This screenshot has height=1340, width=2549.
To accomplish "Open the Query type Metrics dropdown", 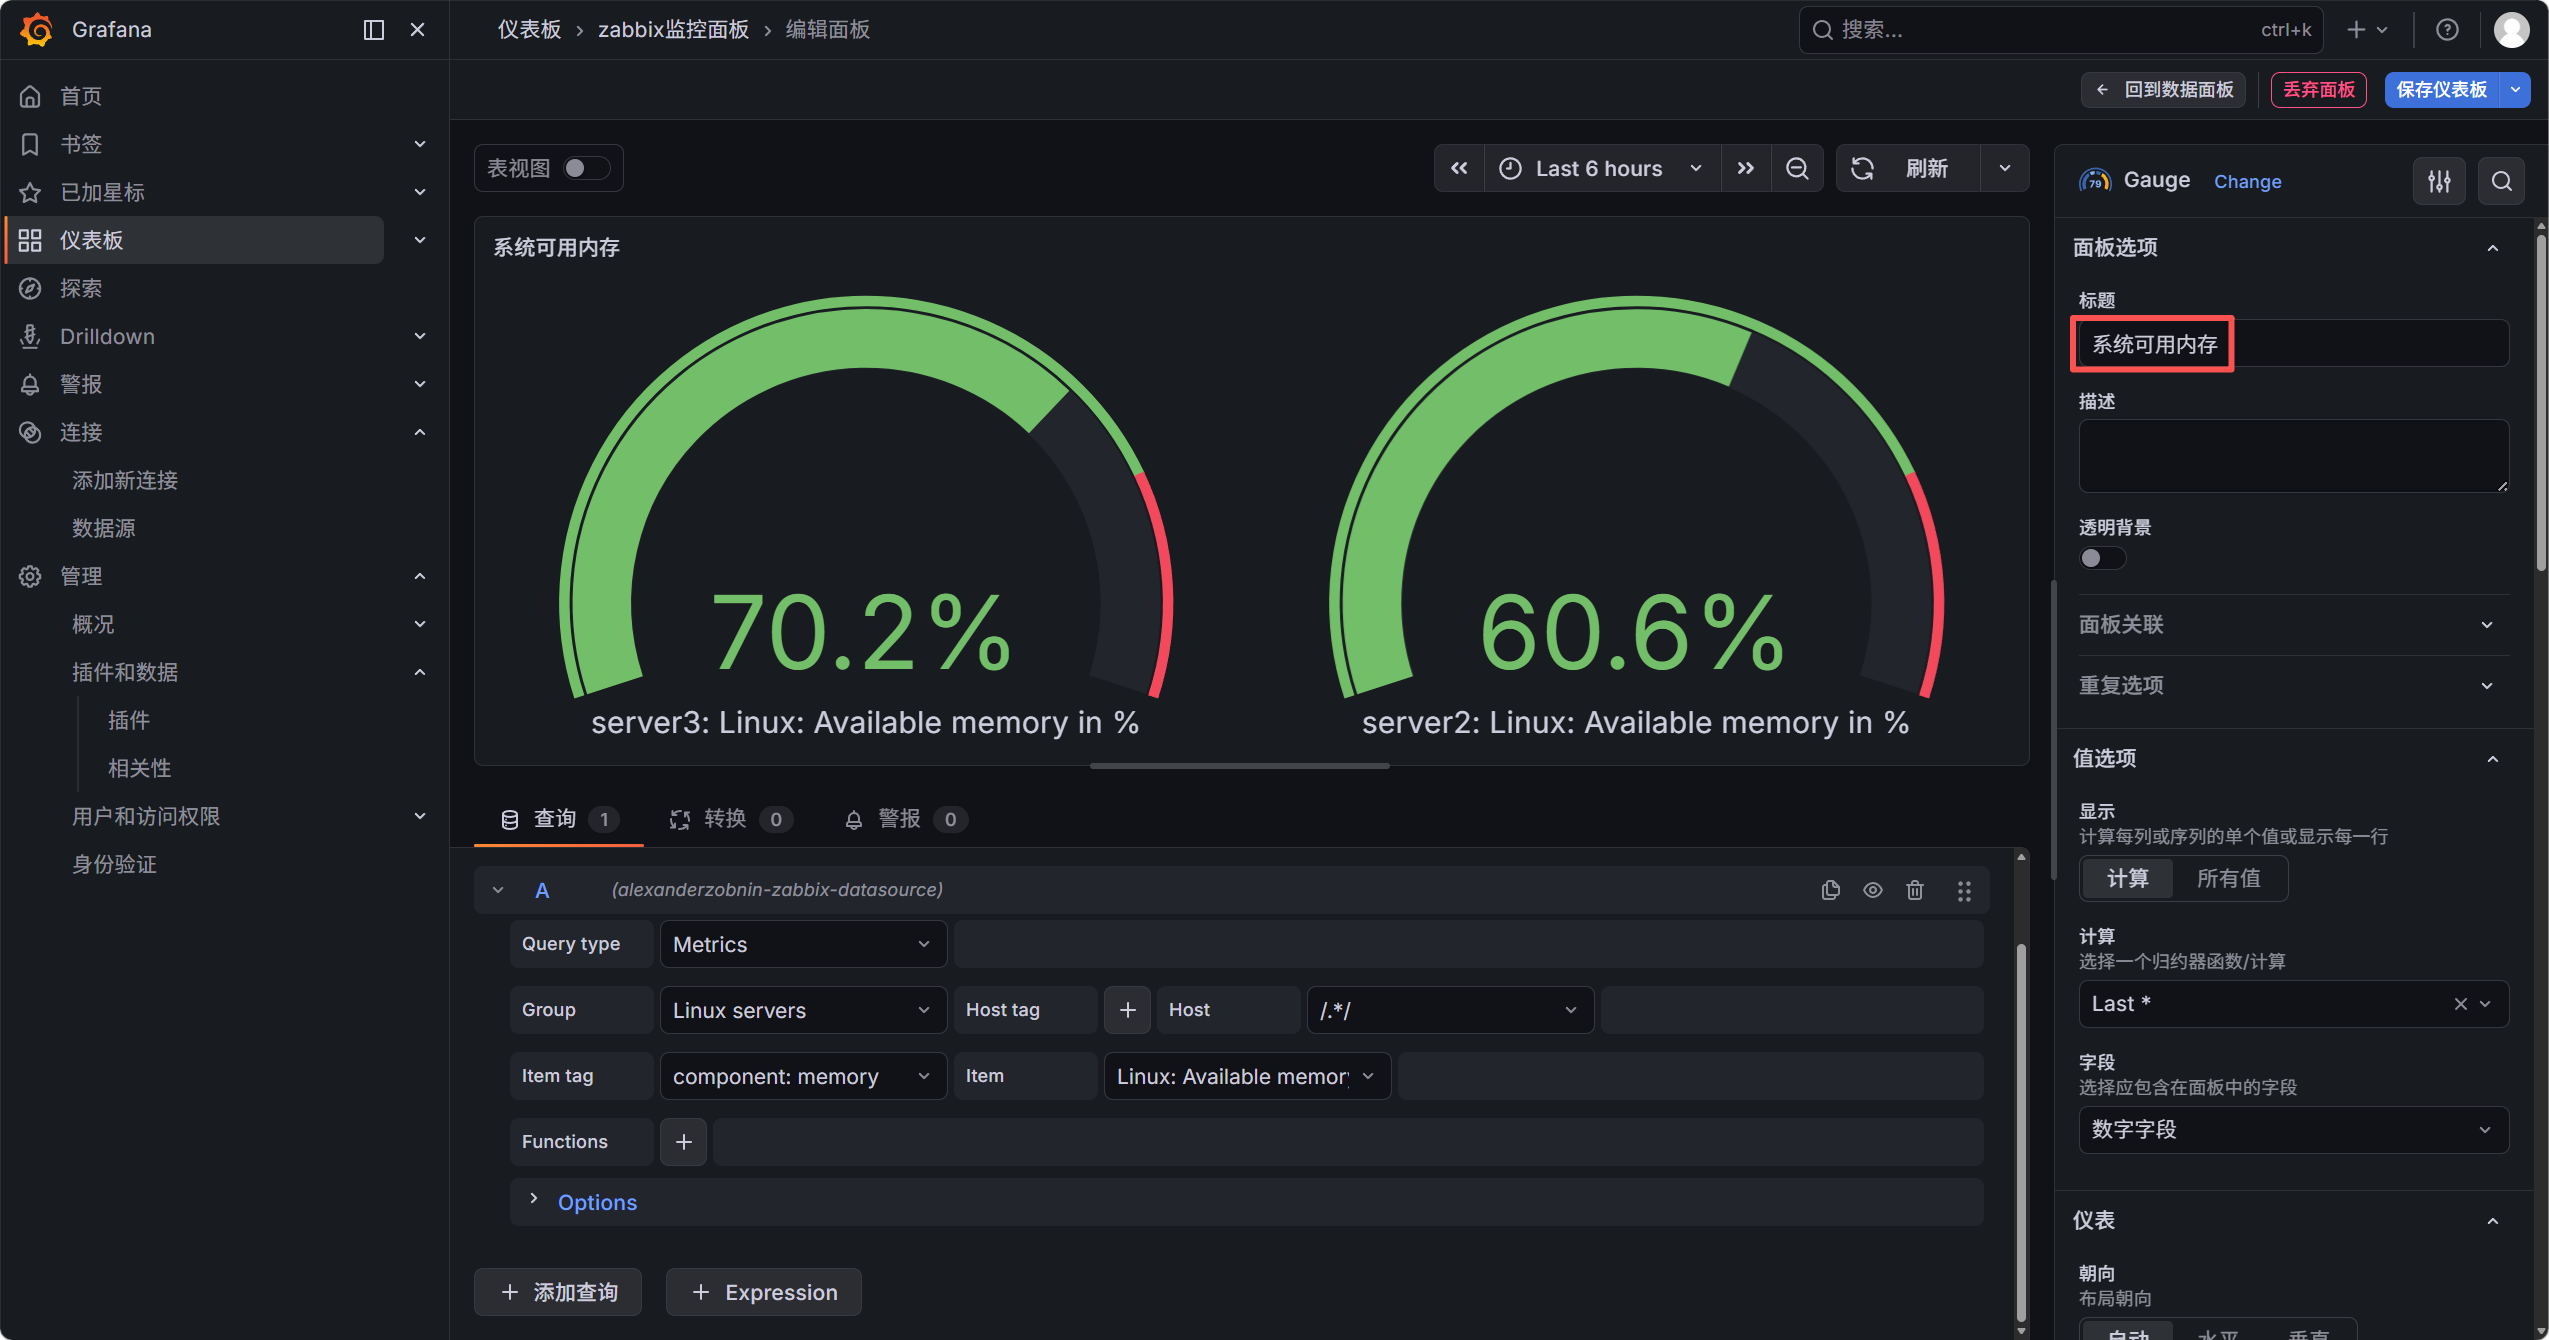I will point(803,944).
